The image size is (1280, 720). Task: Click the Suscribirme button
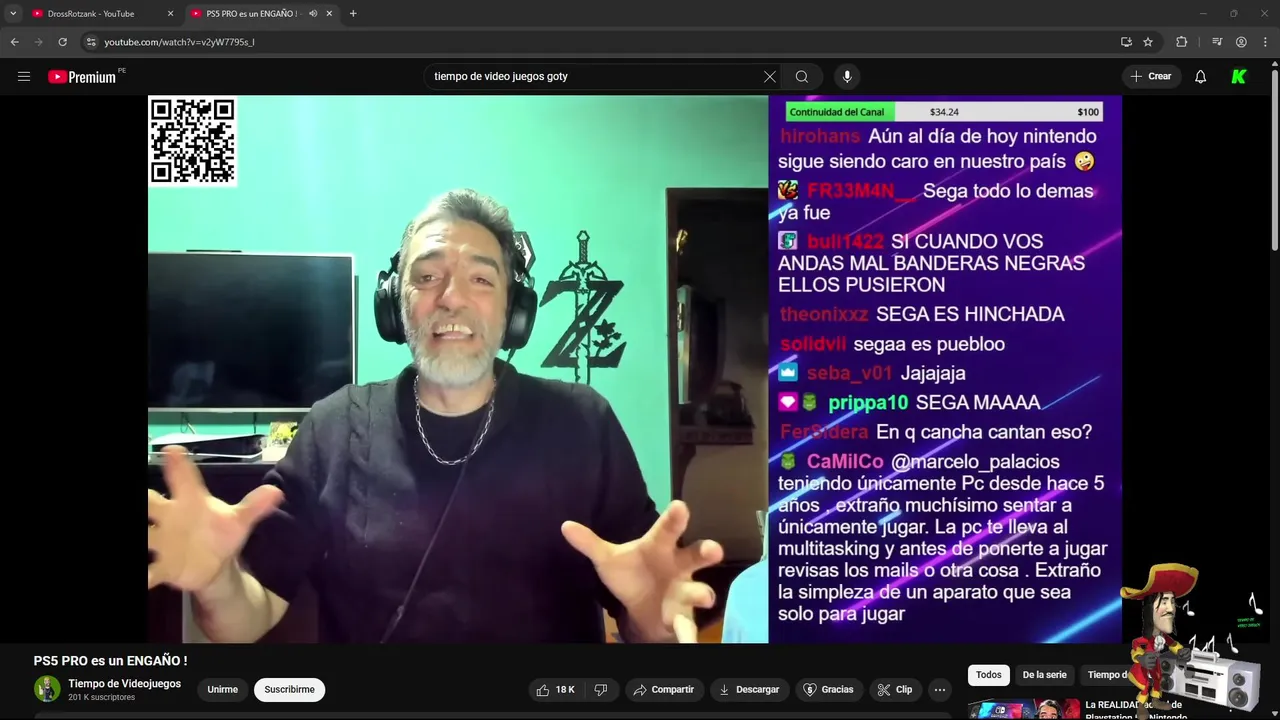(x=289, y=689)
